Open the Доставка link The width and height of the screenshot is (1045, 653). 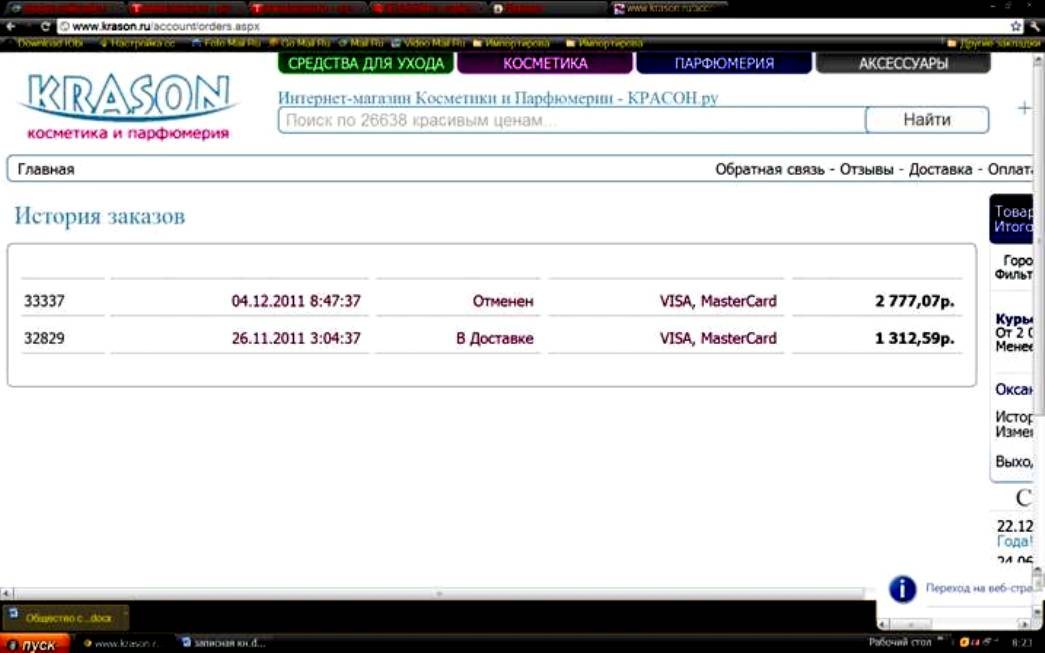940,169
